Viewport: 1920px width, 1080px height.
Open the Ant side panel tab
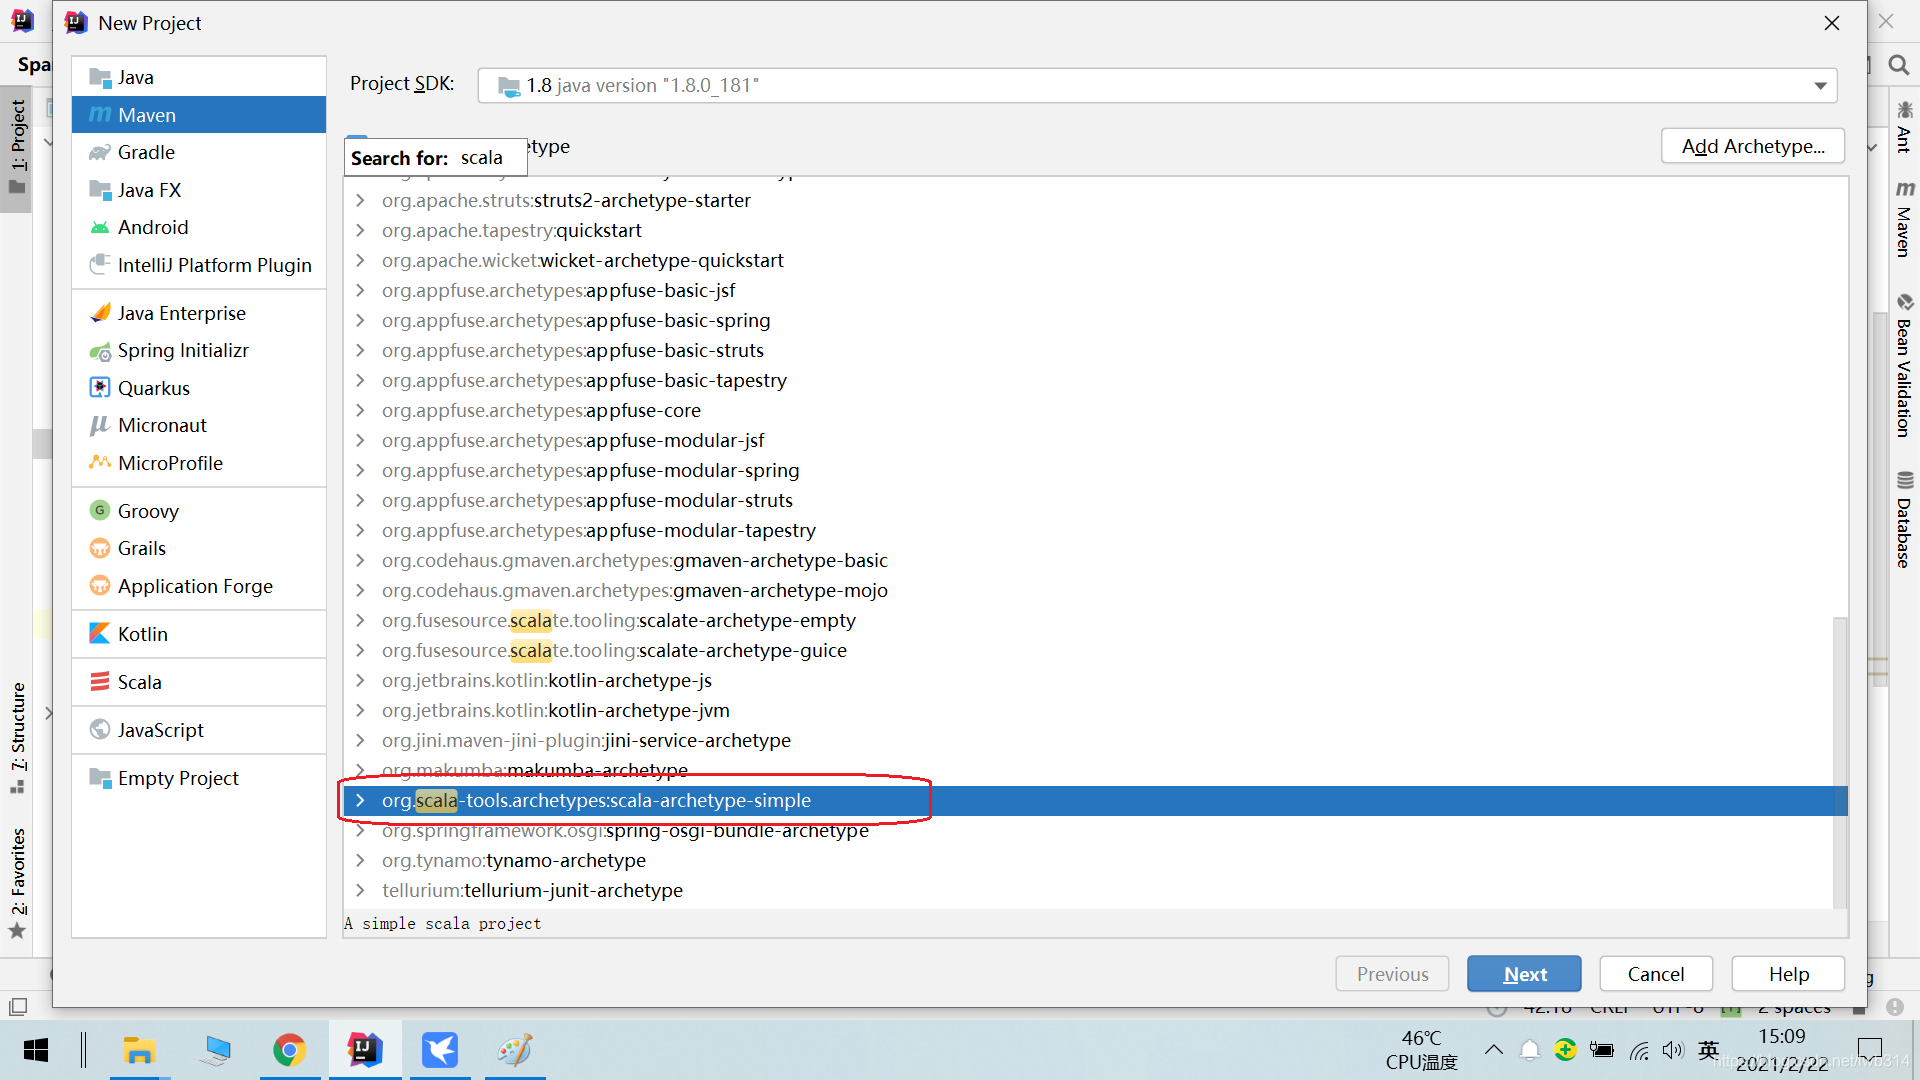click(x=1904, y=126)
